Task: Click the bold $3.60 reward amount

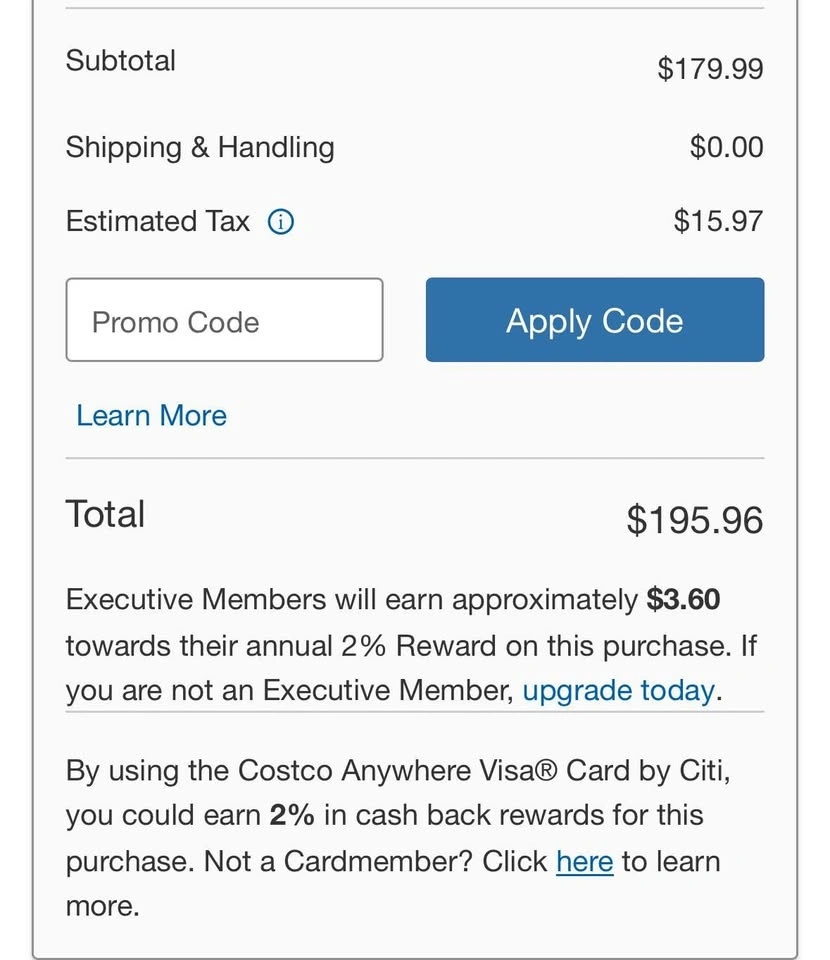Action: (x=683, y=599)
